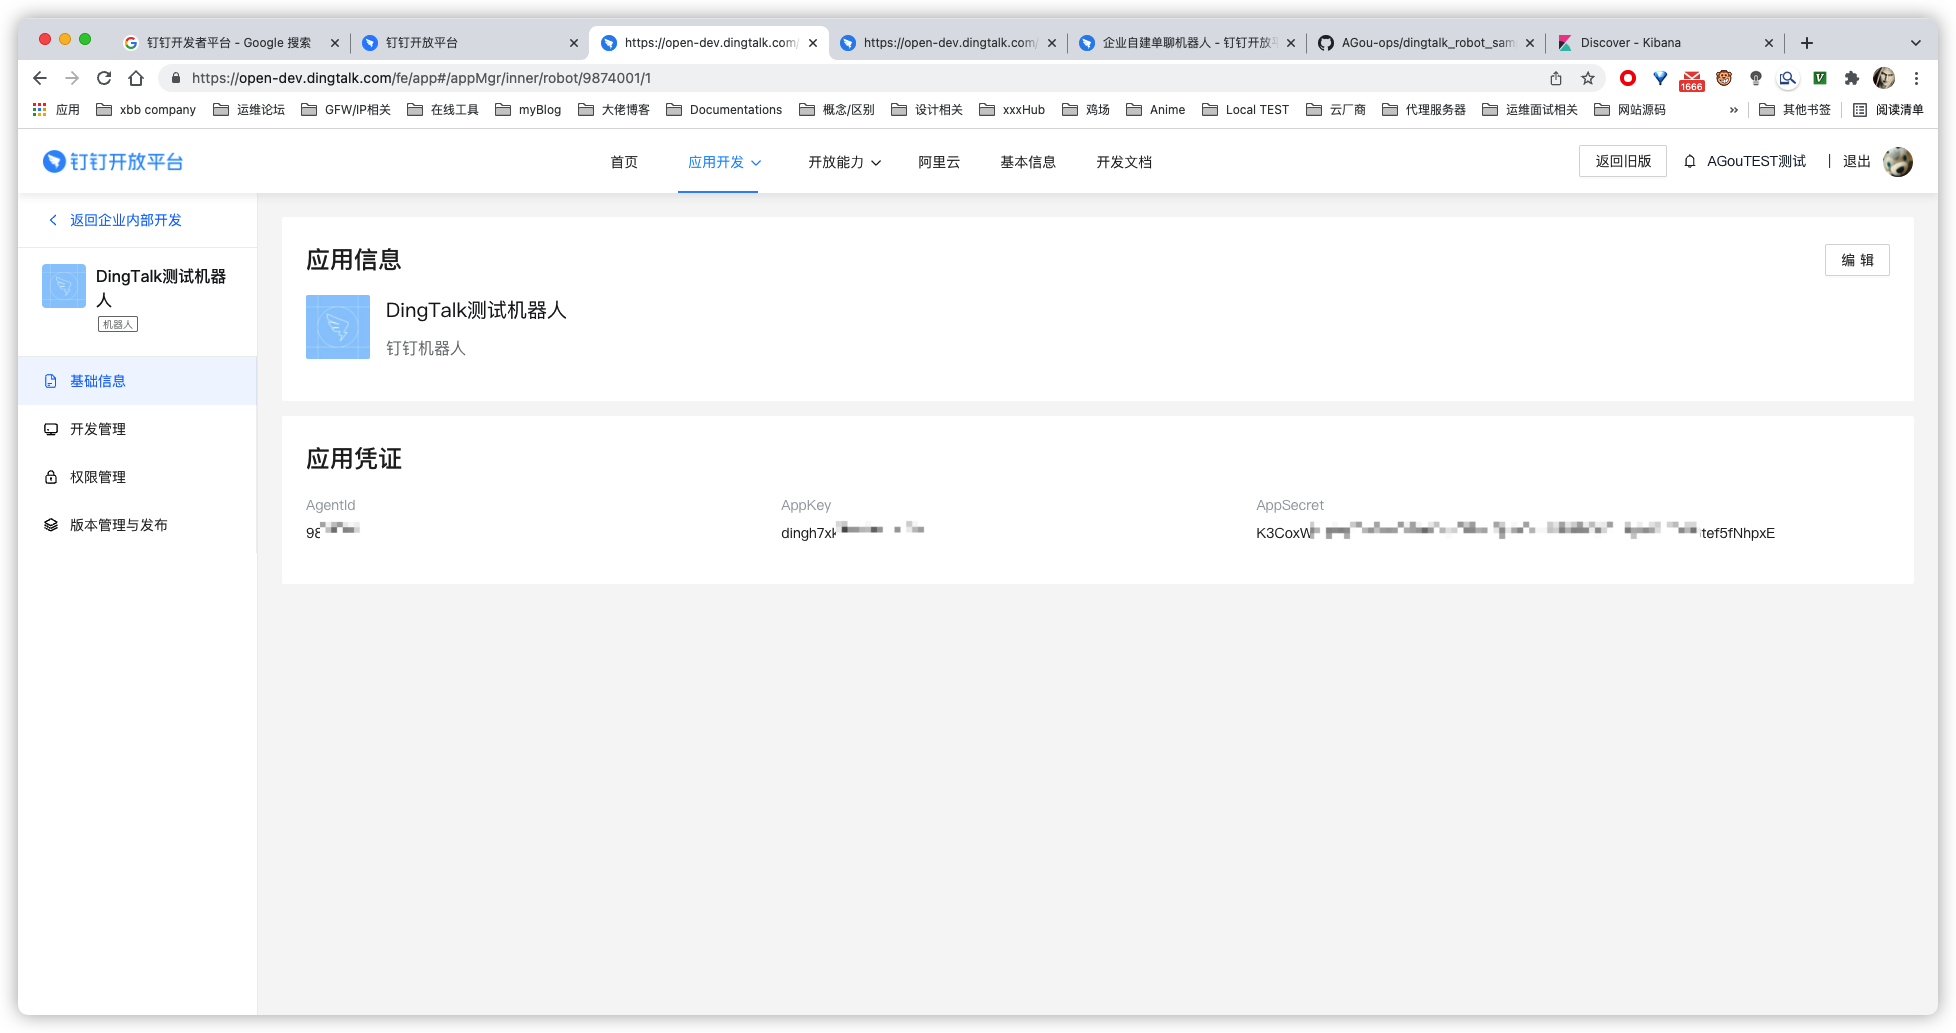Click the browser back arrow

pyautogui.click(x=40, y=78)
